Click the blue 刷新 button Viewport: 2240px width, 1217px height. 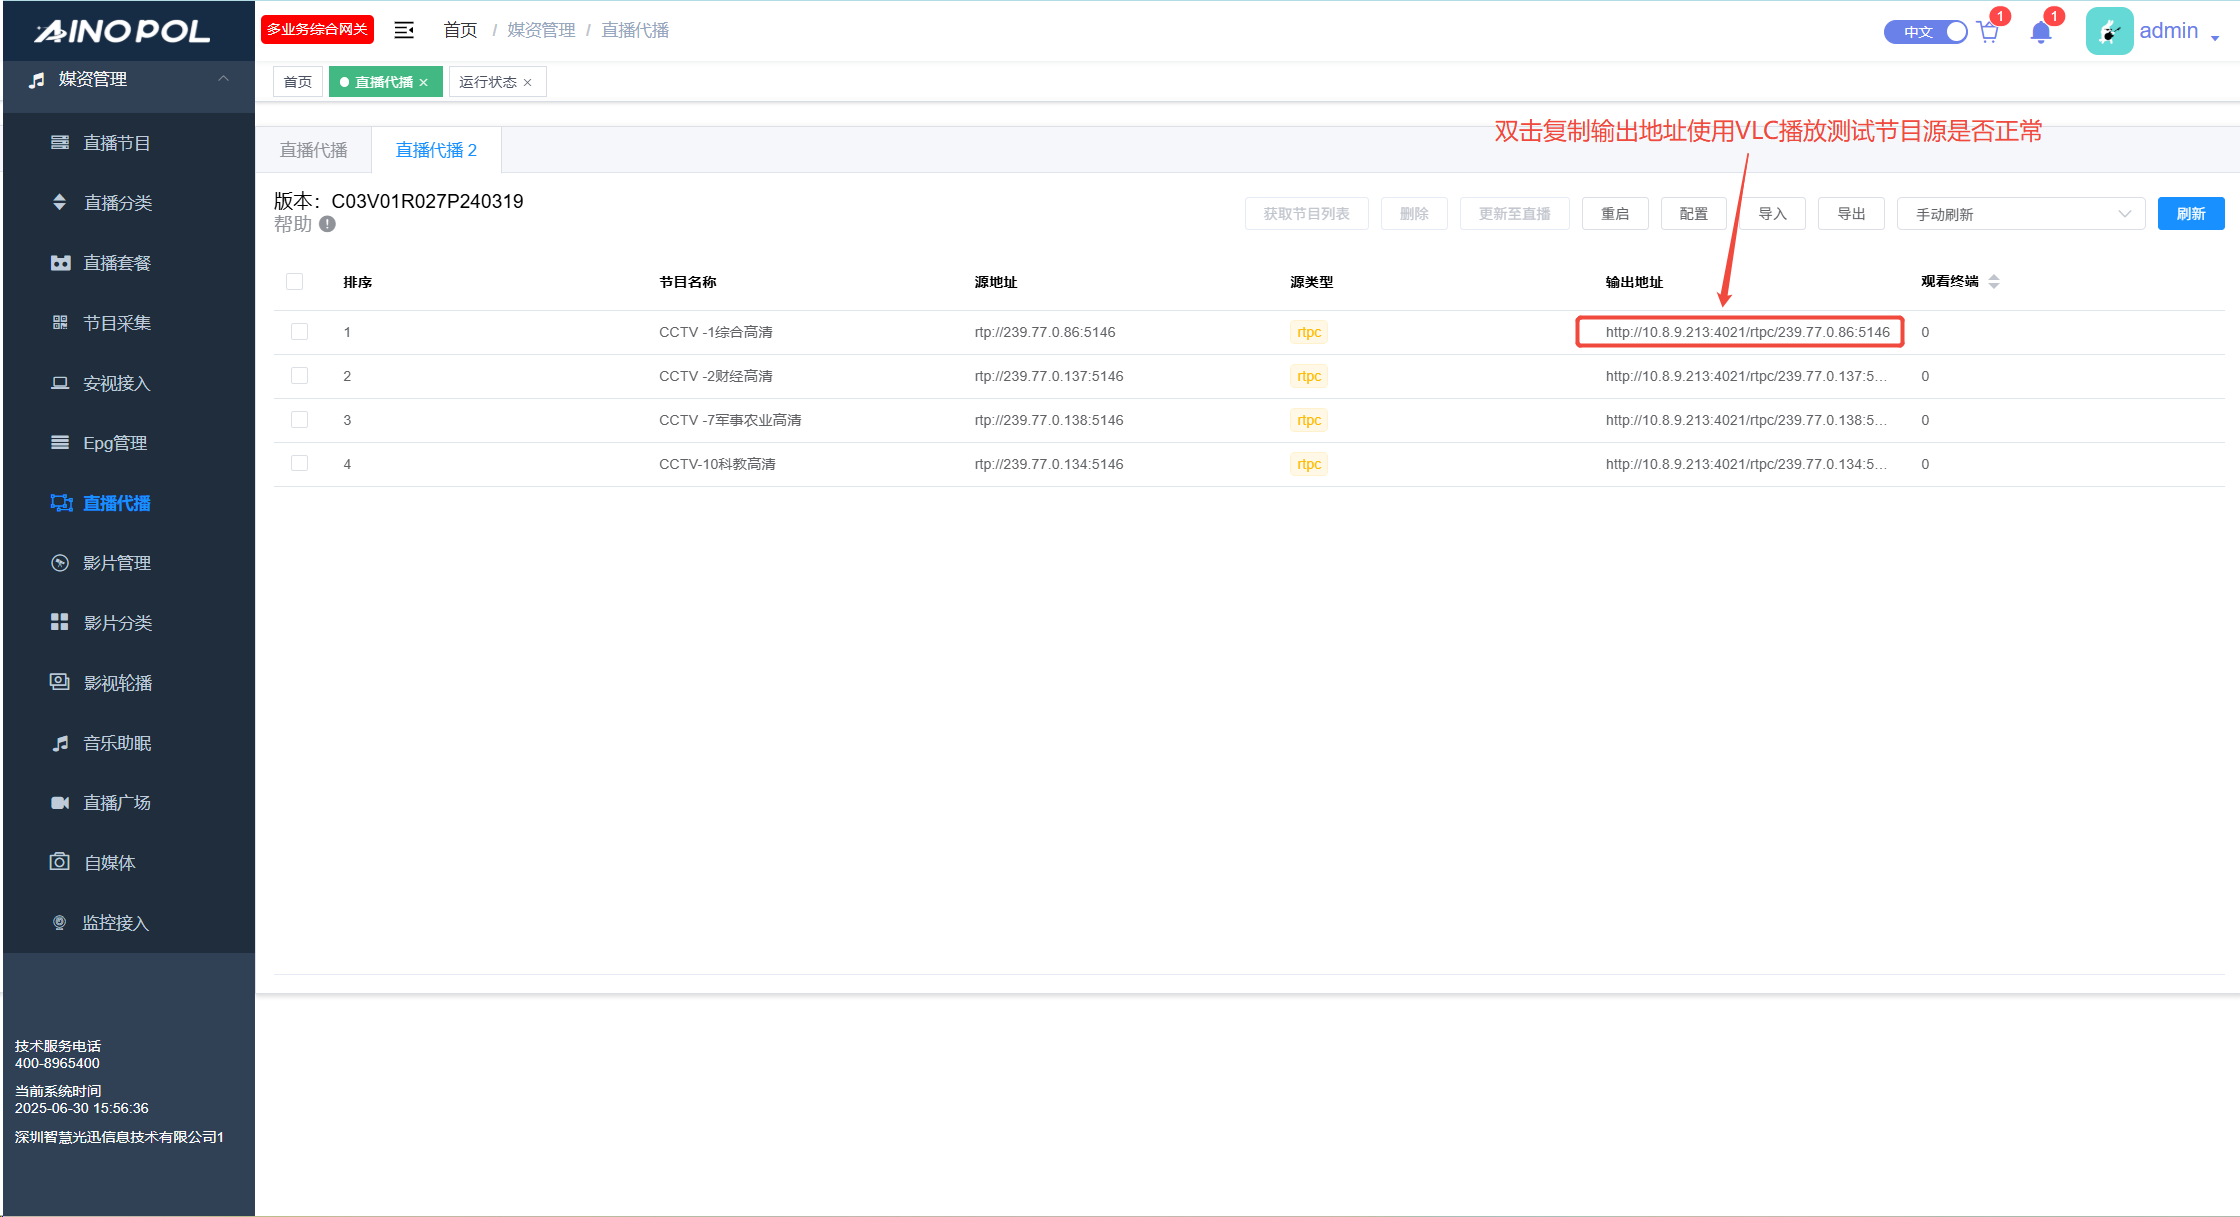(x=2190, y=214)
